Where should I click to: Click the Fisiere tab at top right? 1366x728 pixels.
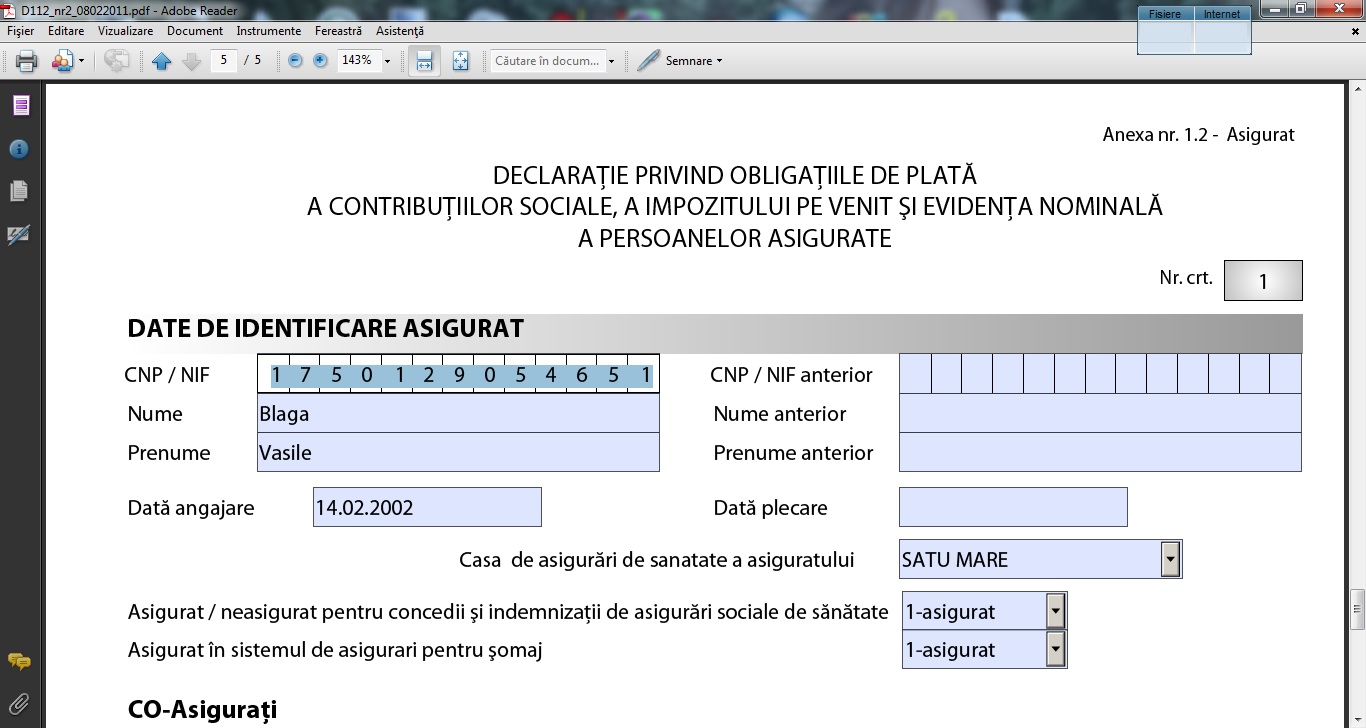1166,14
